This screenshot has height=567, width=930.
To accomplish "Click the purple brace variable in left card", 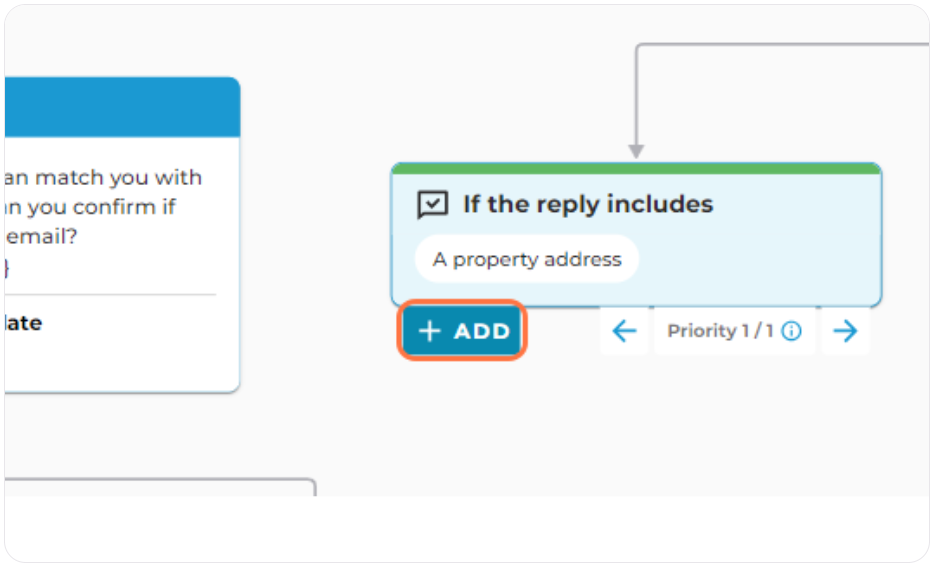I will coord(7,268).
